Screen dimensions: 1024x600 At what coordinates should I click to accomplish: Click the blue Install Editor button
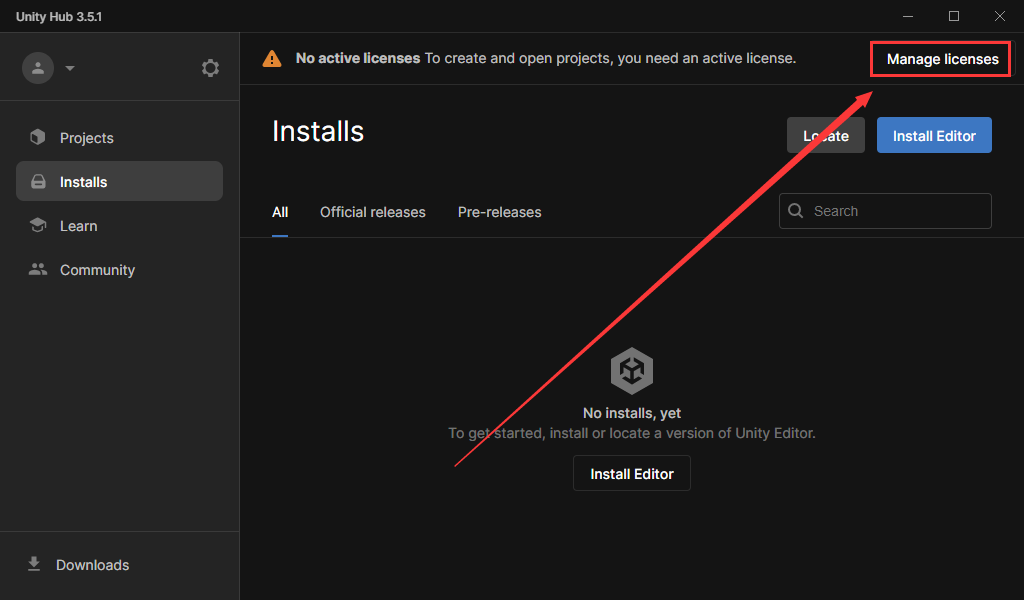934,136
